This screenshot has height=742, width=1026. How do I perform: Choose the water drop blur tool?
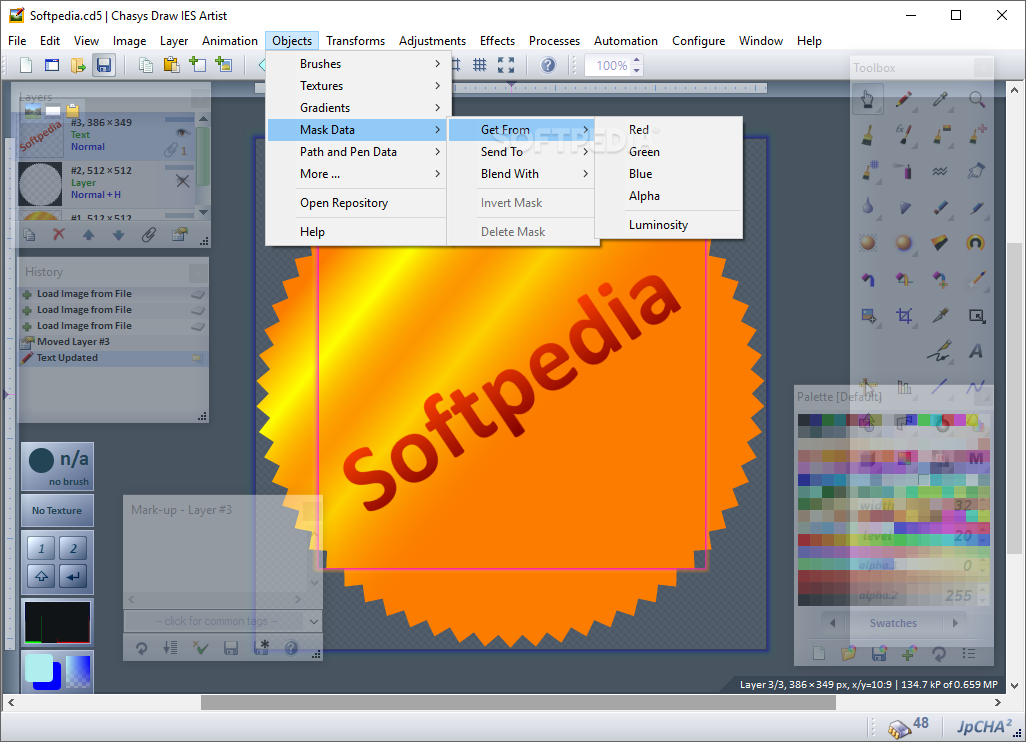click(868, 207)
